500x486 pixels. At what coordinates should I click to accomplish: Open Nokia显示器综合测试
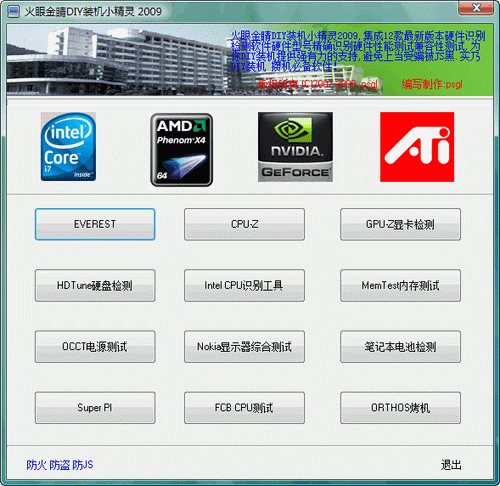tap(244, 347)
